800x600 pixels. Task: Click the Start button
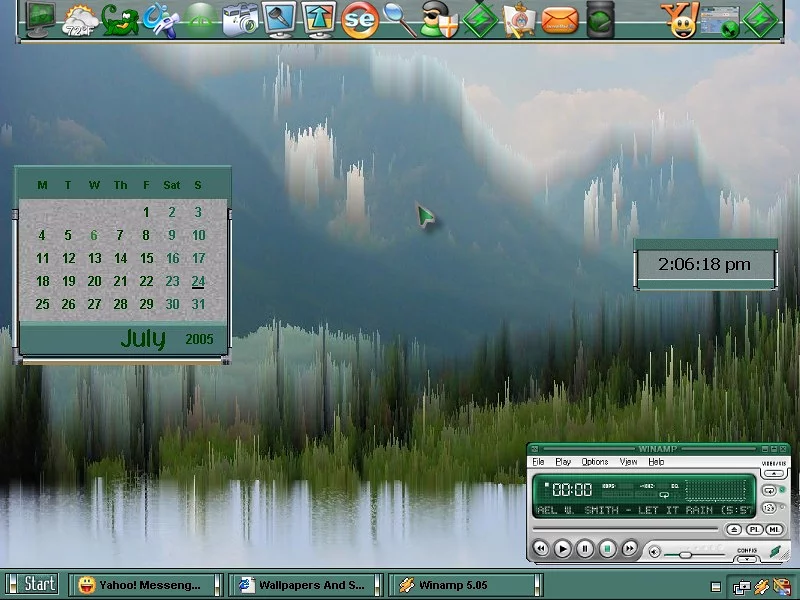[33, 584]
